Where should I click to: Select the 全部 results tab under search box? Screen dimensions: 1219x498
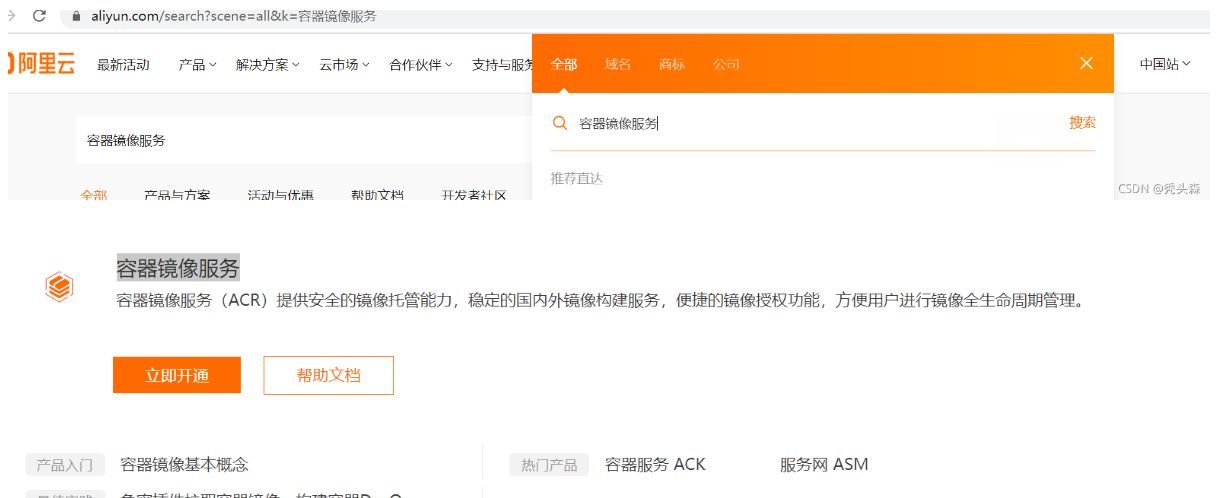pyautogui.click(x=94, y=195)
